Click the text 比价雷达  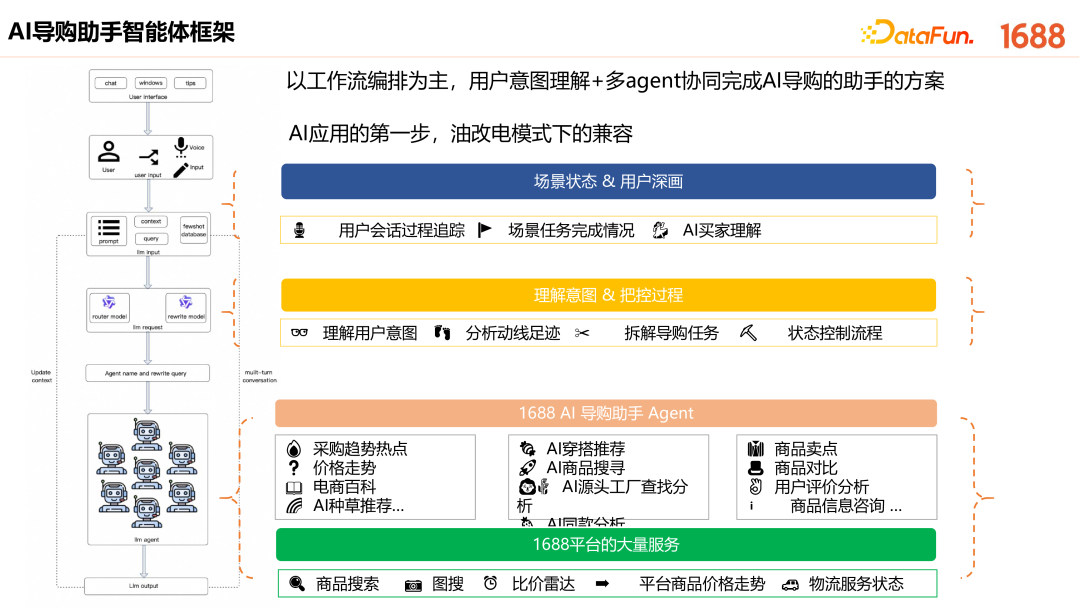pos(543,584)
